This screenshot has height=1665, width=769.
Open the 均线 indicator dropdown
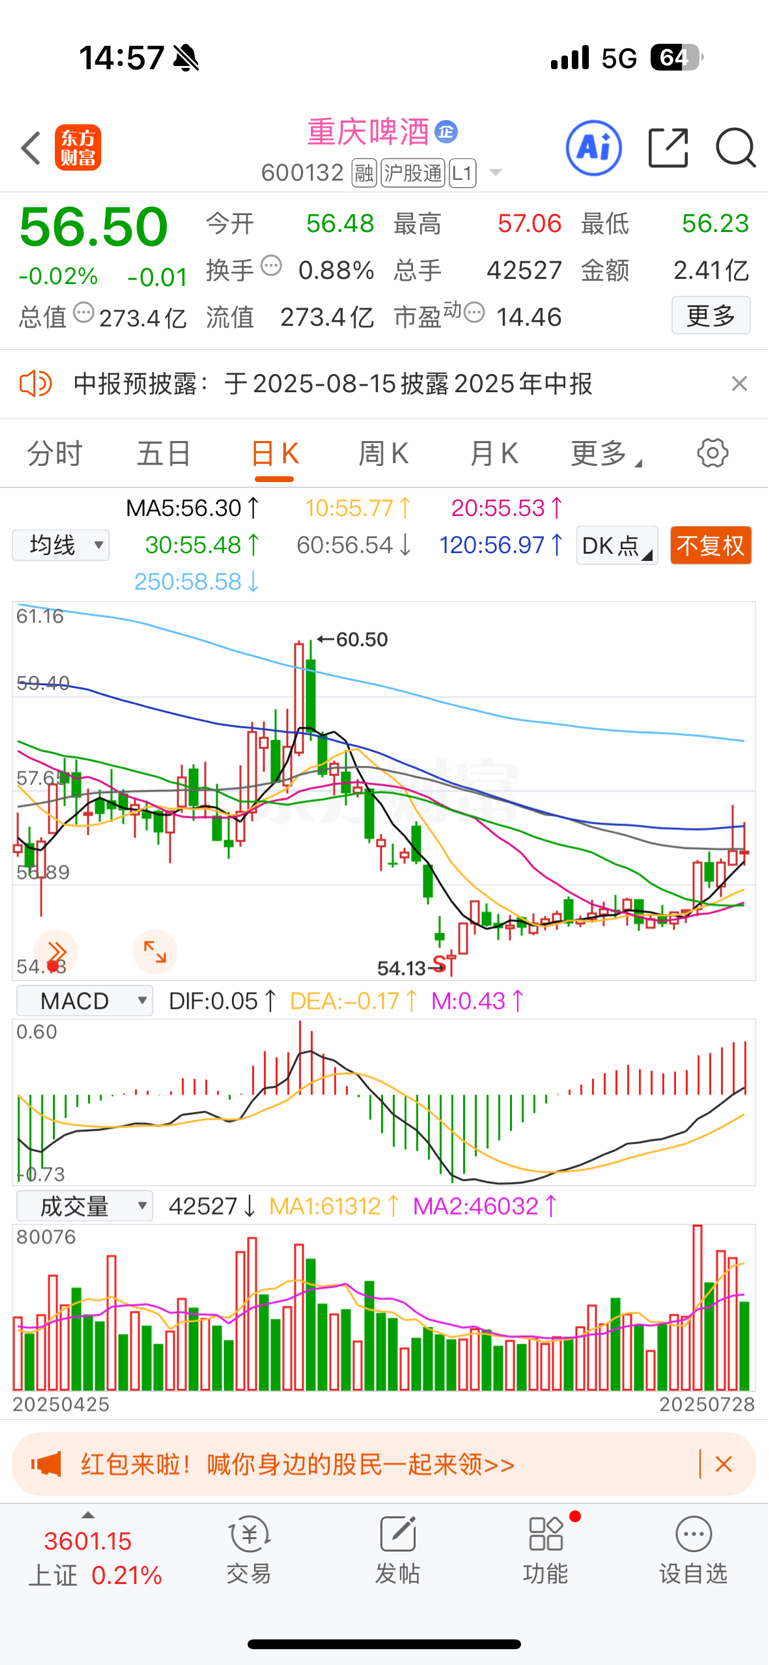[61, 545]
